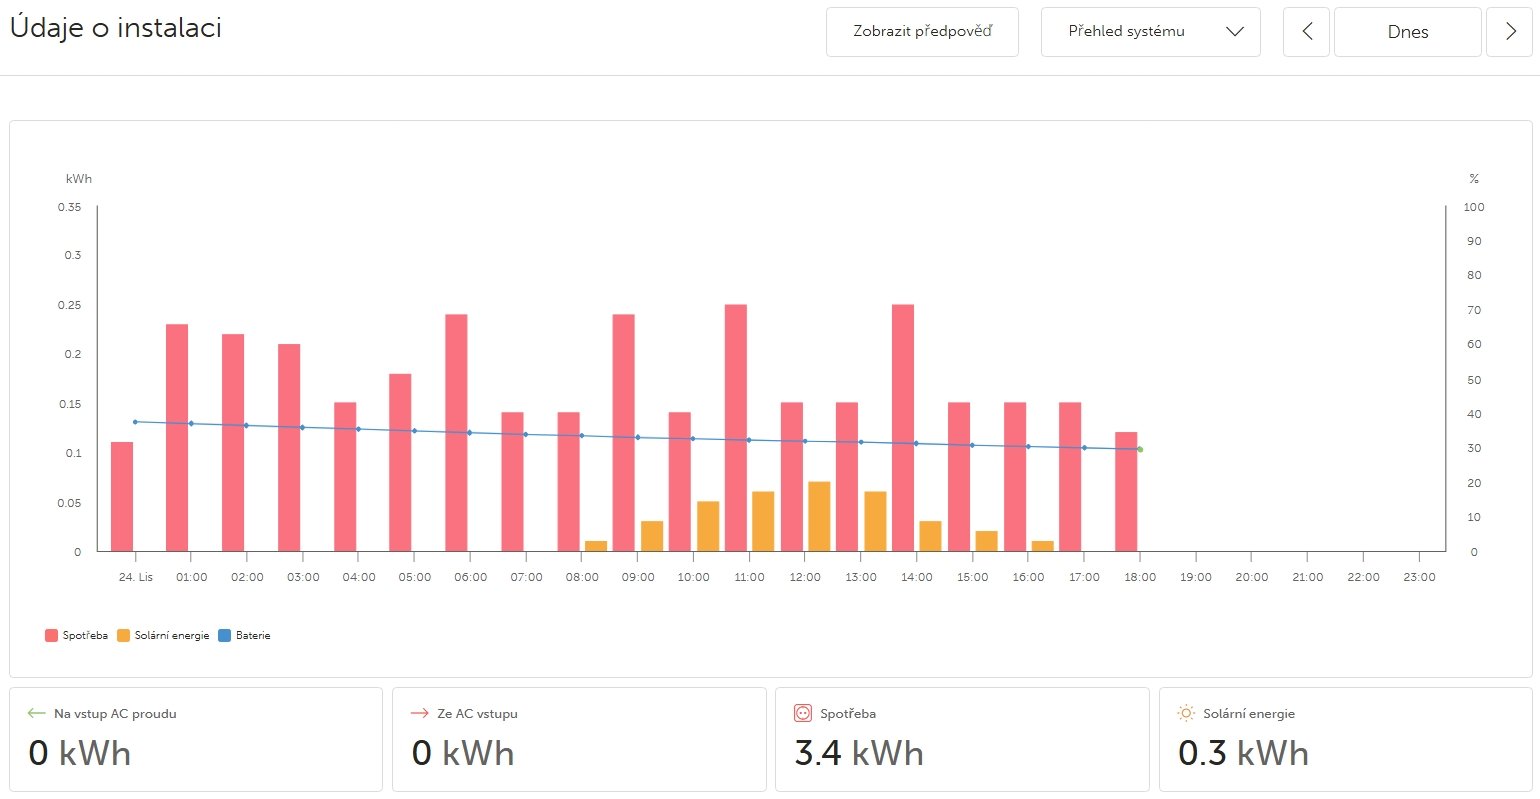Select the Dnes date button
Image resolution: width=1540 pixels, height=799 pixels.
(1407, 32)
